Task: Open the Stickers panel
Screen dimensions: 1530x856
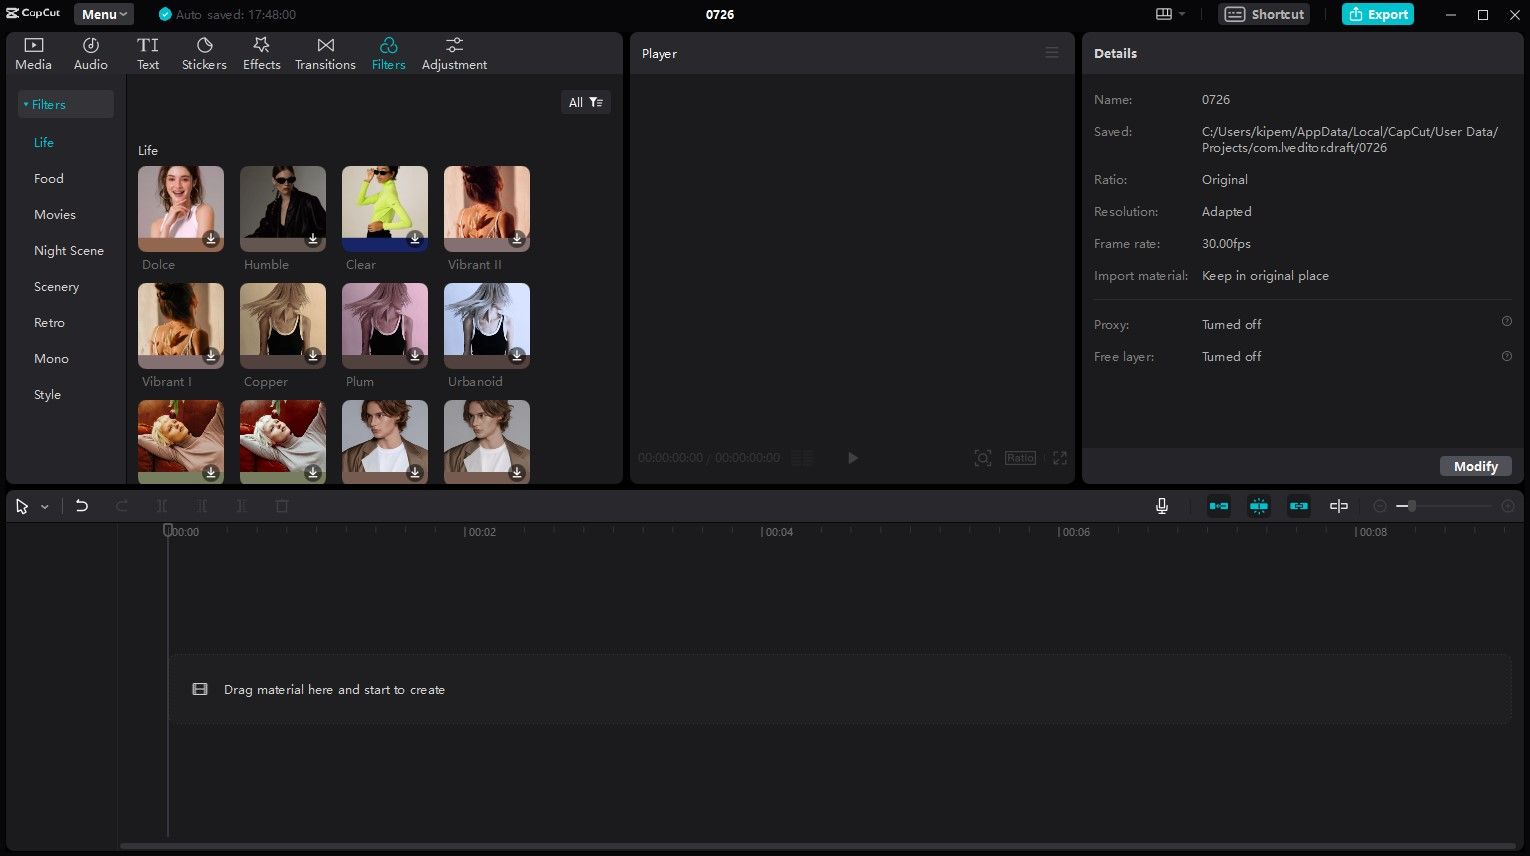Action: (x=204, y=54)
